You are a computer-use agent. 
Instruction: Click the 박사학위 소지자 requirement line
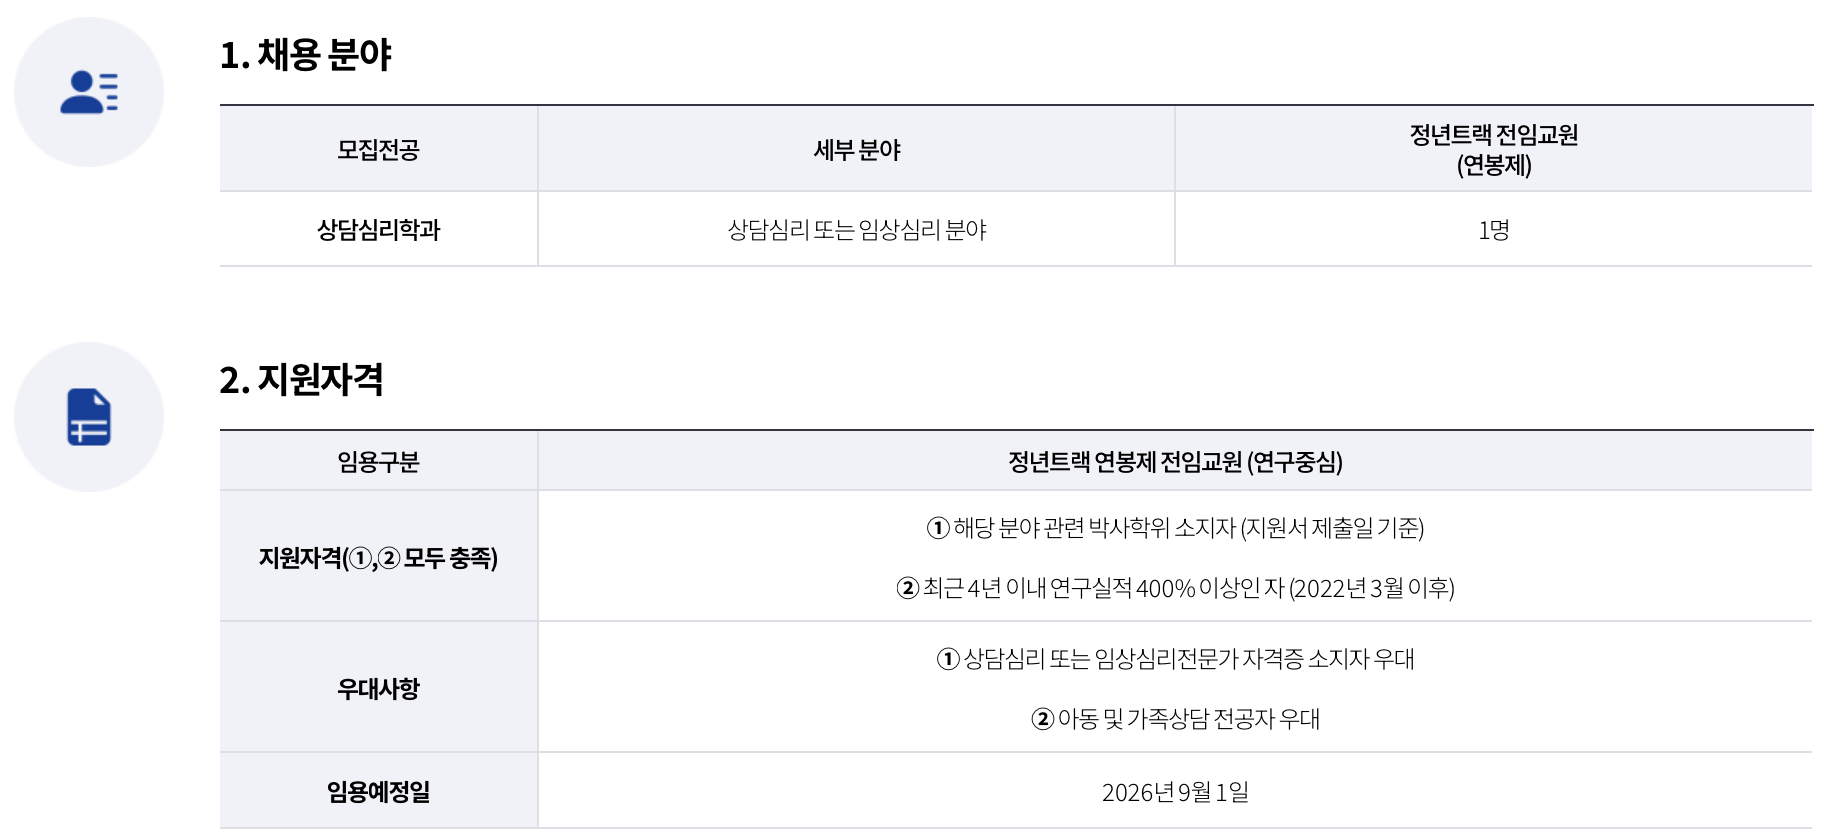(x=1175, y=528)
